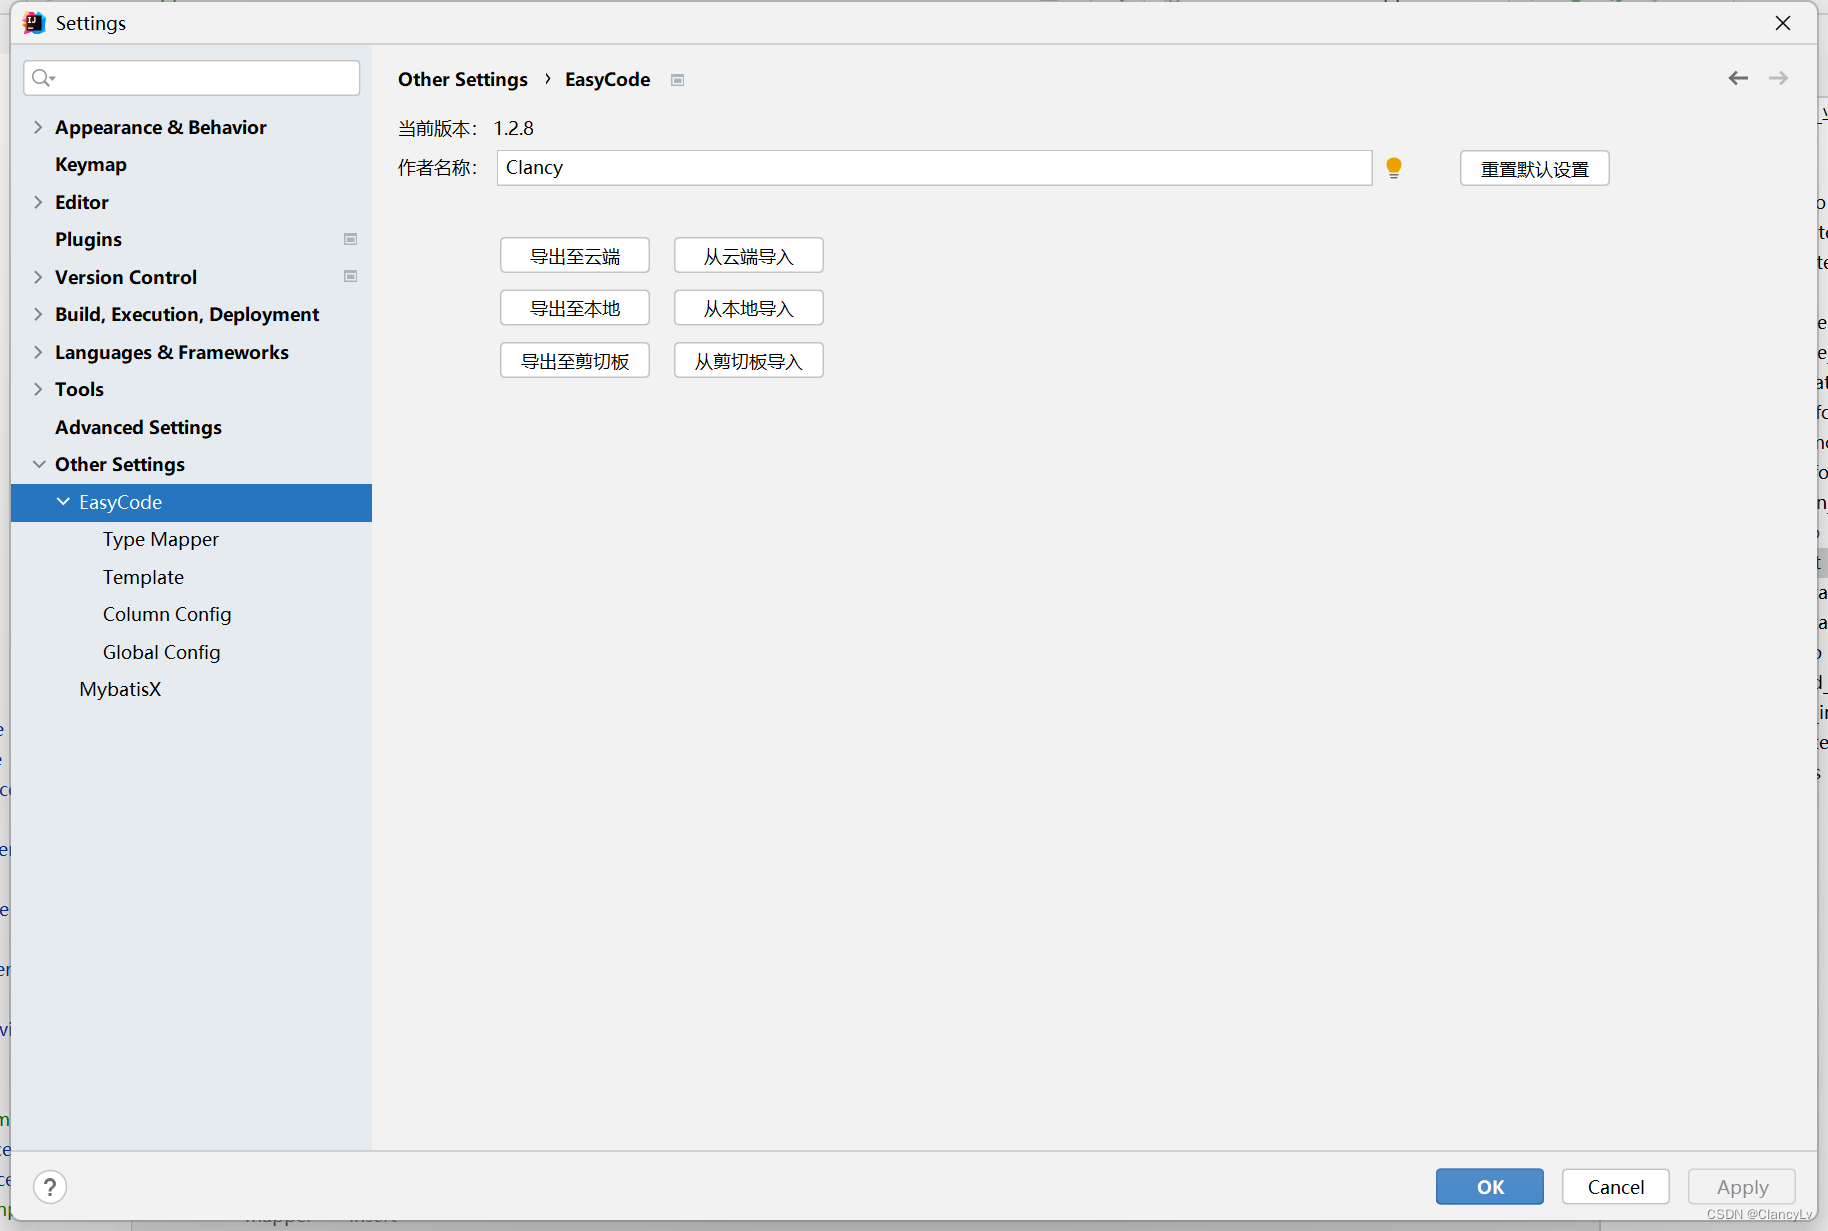This screenshot has height=1231, width=1828.
Task: Open the Plugins settings page
Action: (x=89, y=239)
